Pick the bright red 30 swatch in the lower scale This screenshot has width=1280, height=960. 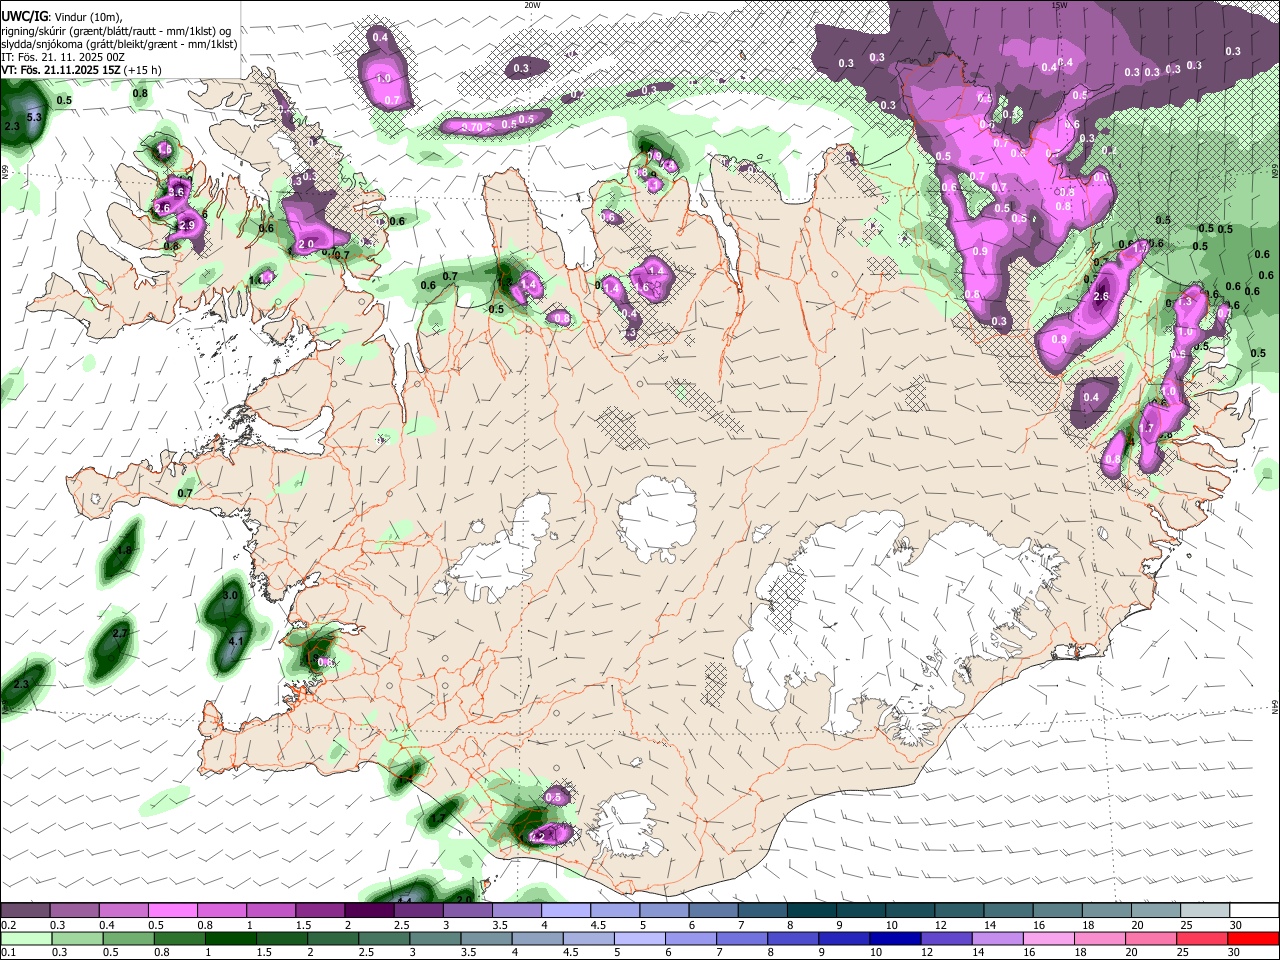pyautogui.click(x=1254, y=938)
